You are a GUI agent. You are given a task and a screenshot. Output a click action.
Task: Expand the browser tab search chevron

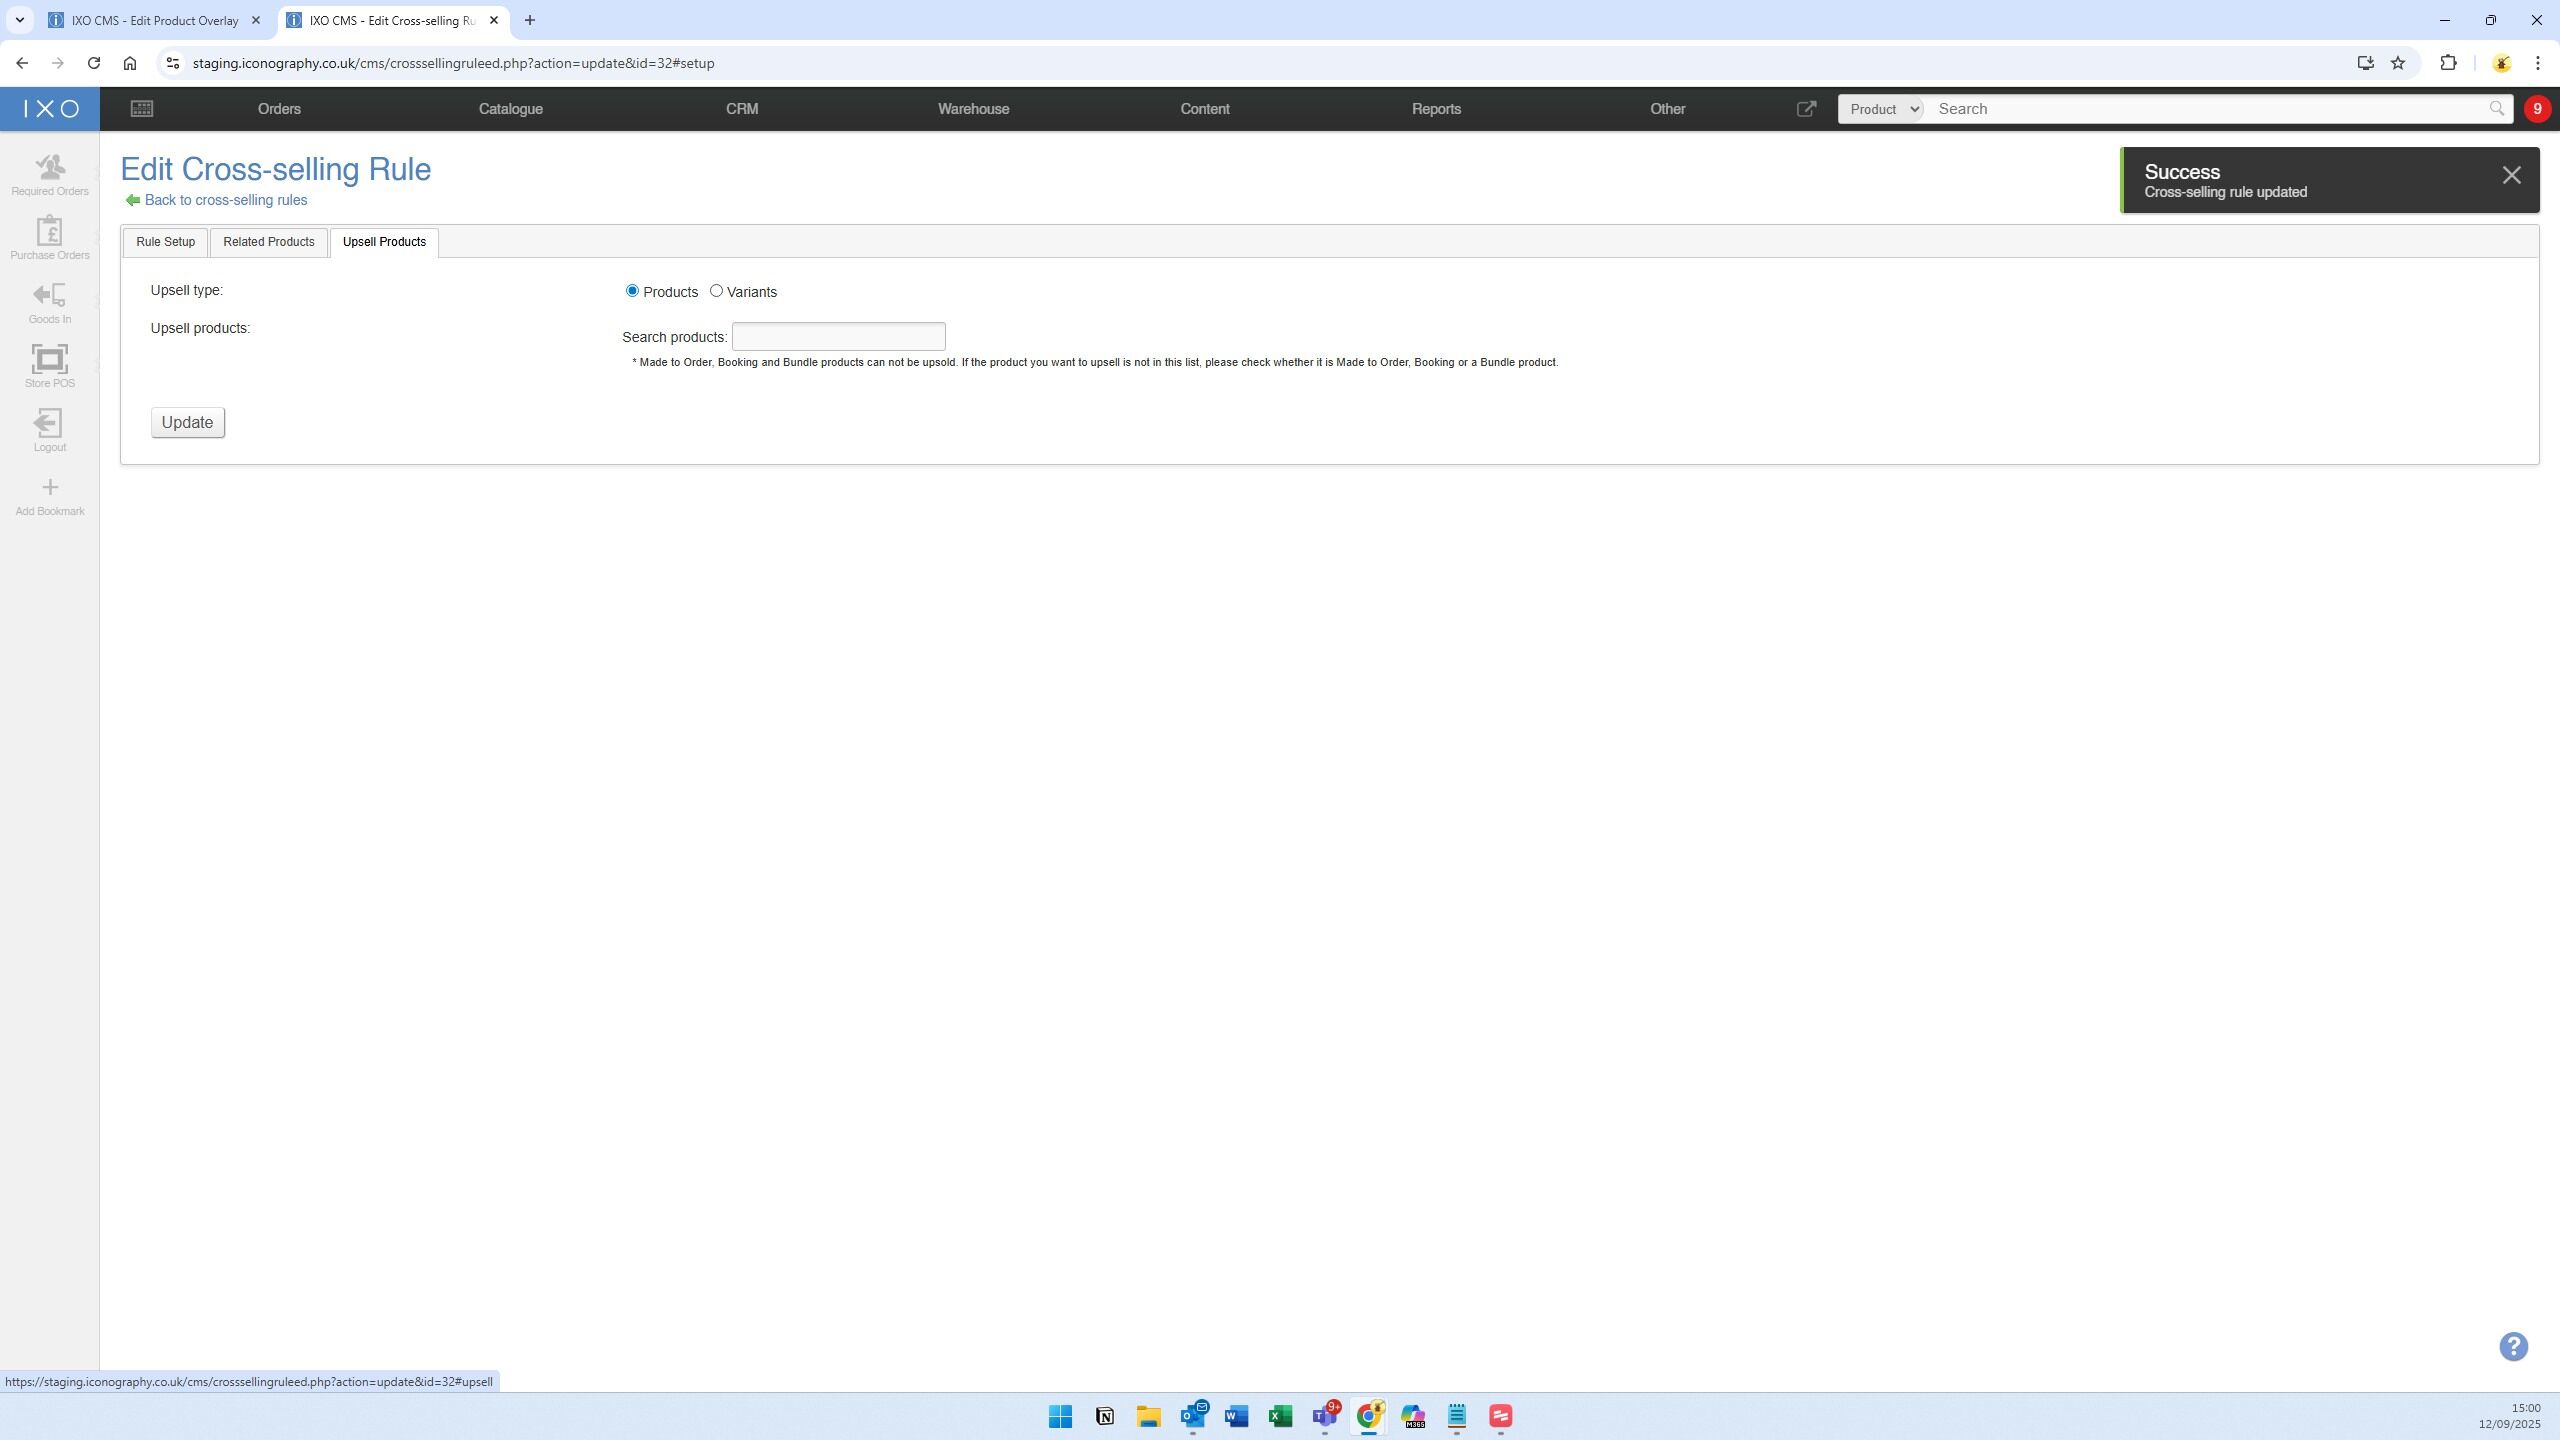pos(19,20)
